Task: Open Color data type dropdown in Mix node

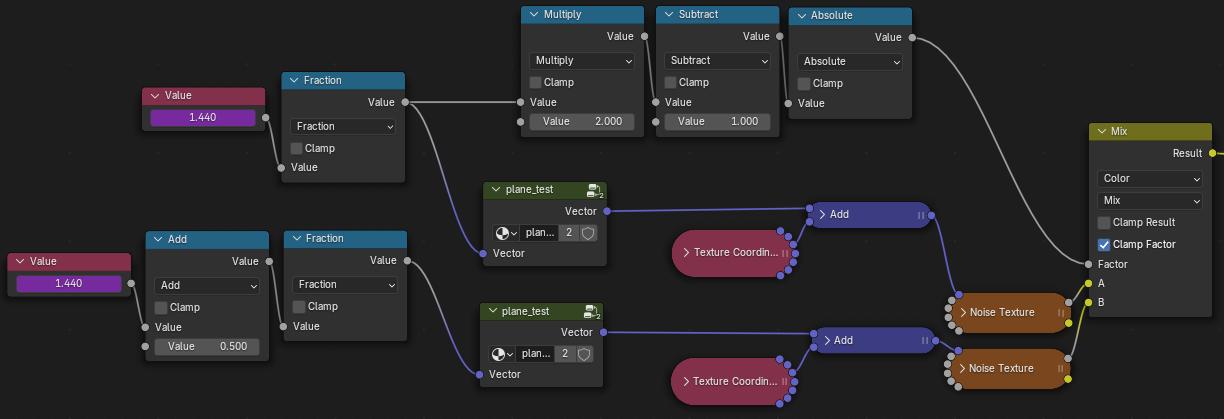Action: [x=1149, y=179]
